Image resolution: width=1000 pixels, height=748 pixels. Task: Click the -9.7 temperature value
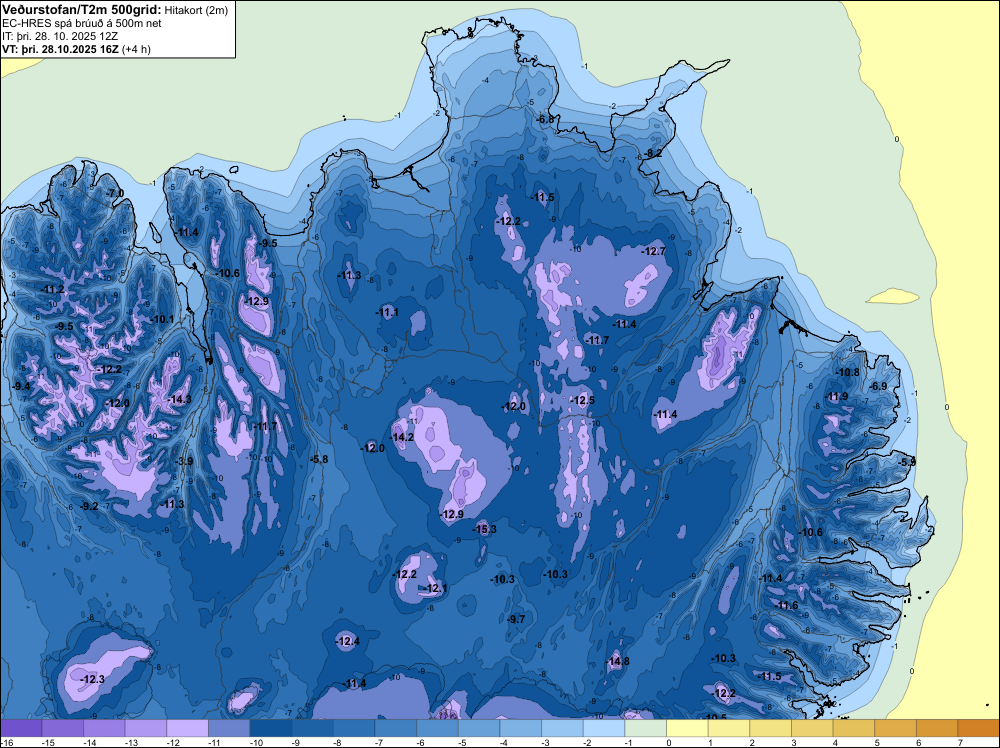click(516, 619)
